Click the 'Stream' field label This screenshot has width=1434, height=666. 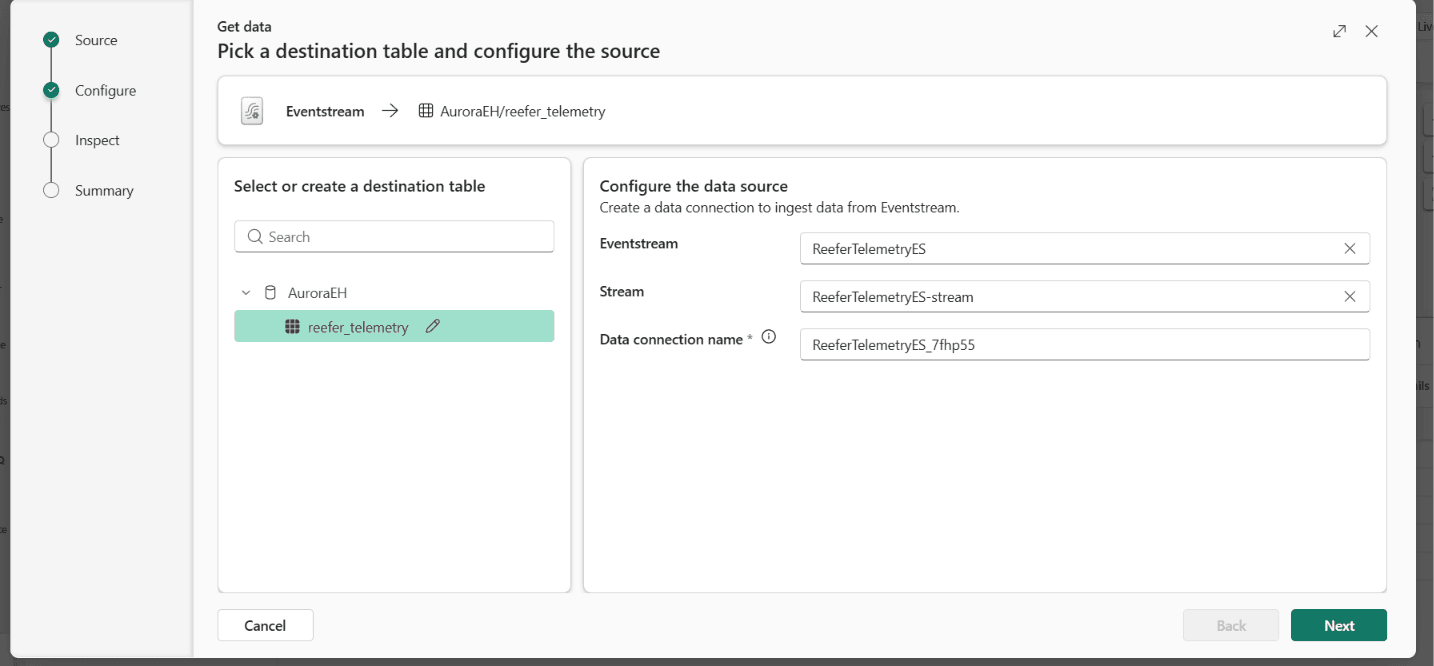621,291
